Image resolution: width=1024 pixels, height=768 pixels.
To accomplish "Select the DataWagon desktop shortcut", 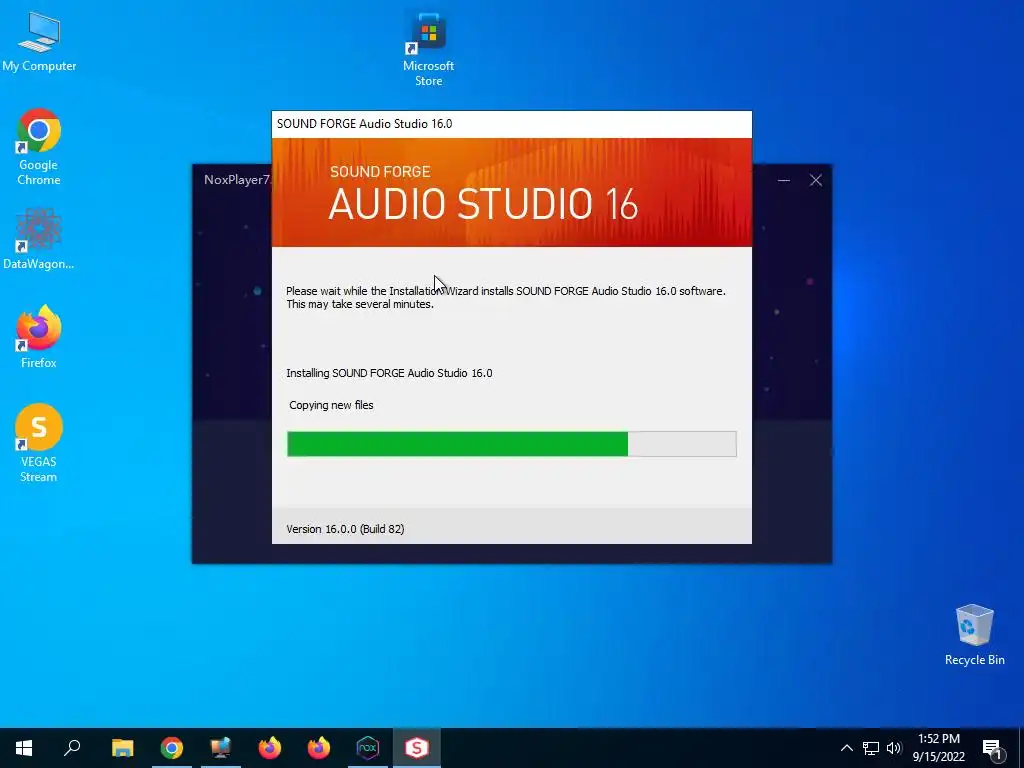I will pos(39,239).
